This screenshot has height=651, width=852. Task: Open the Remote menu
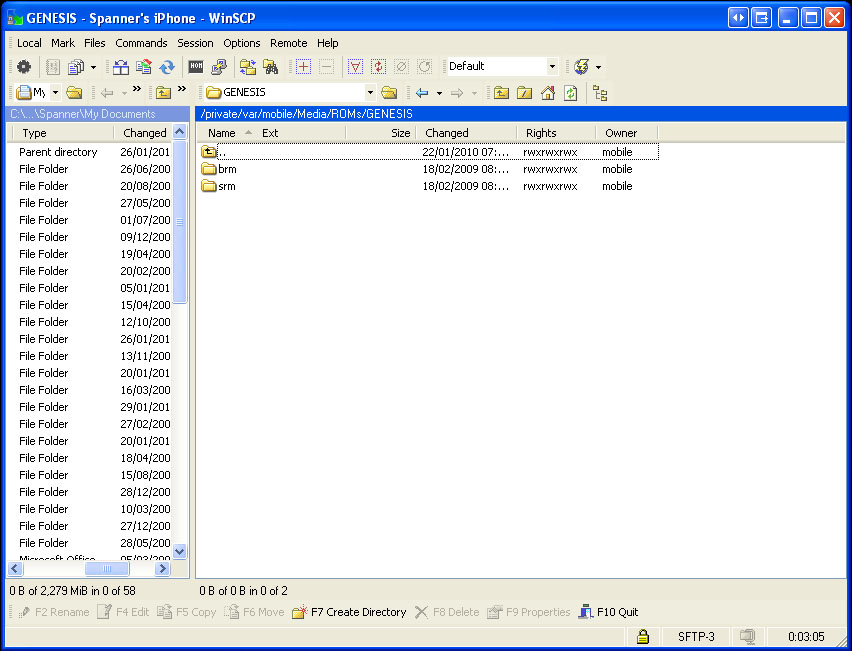coord(289,43)
